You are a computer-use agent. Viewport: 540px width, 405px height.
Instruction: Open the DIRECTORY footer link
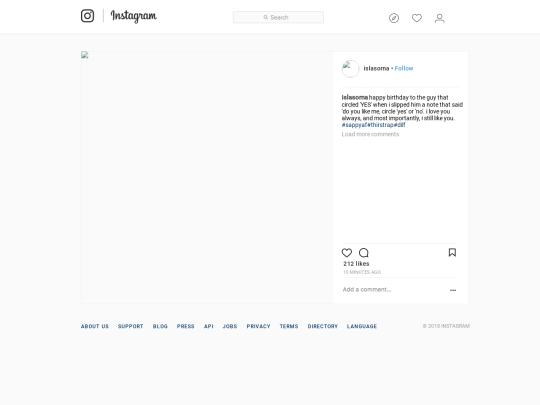pyautogui.click(x=323, y=326)
